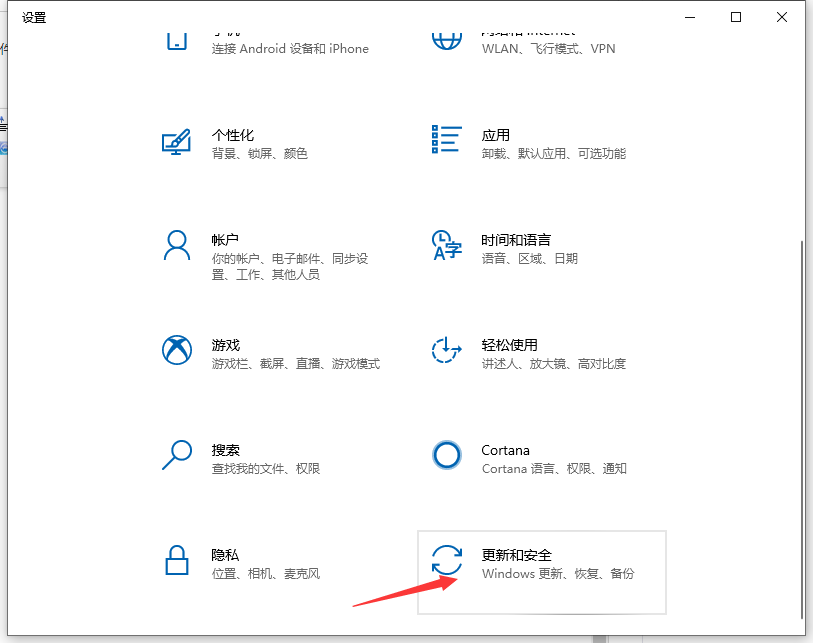Click the "更新和安全" title text
The height and width of the screenshot is (643, 813).
click(516, 555)
